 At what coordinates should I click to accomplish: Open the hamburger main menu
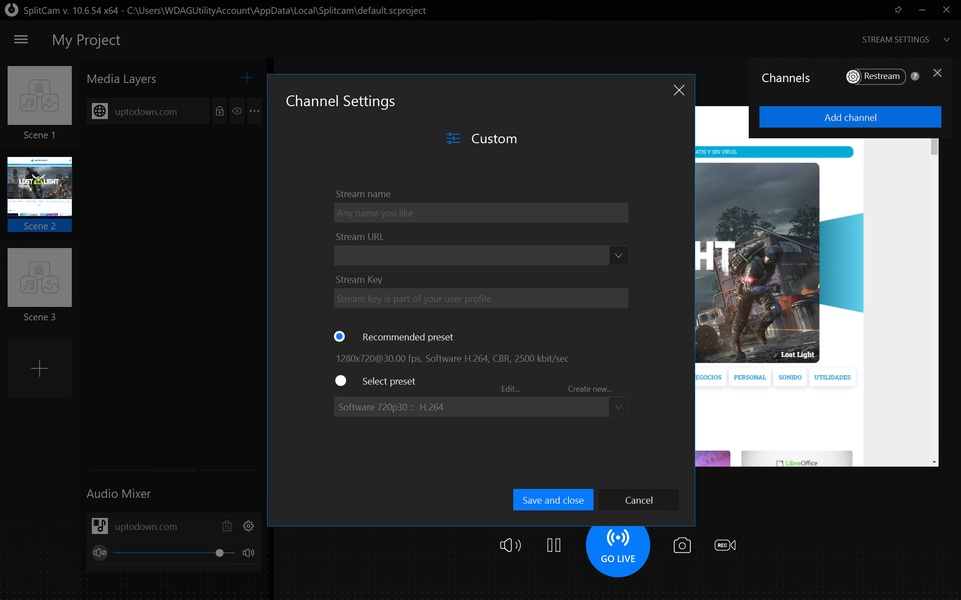pyautogui.click(x=21, y=40)
